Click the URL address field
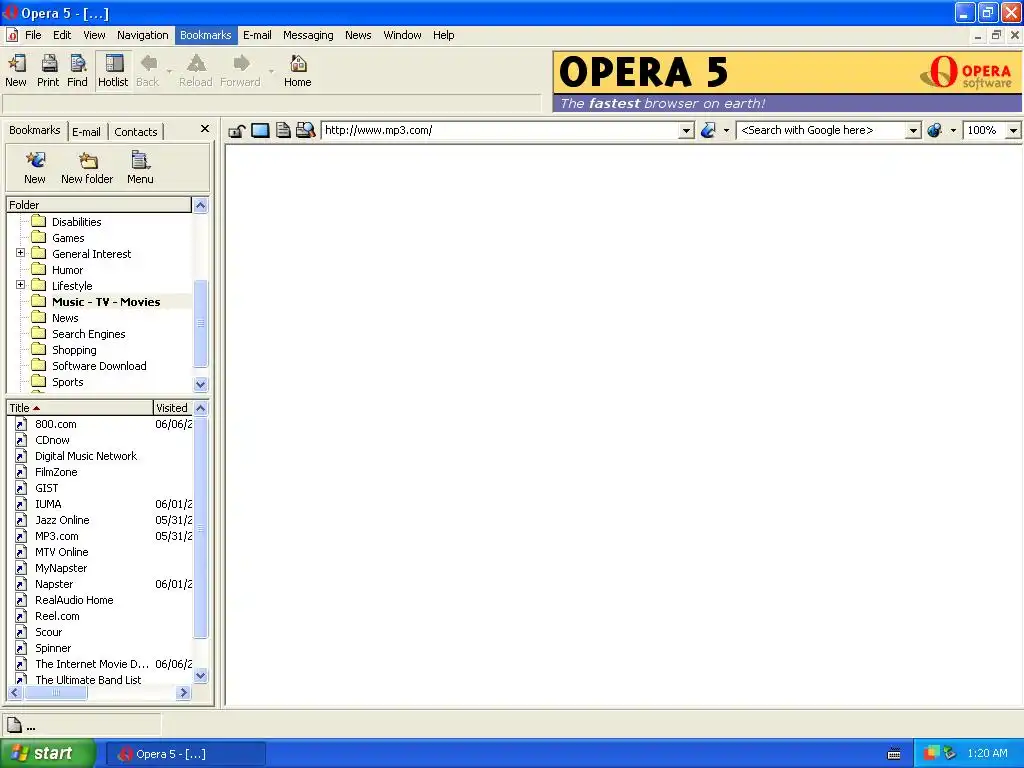 500,131
